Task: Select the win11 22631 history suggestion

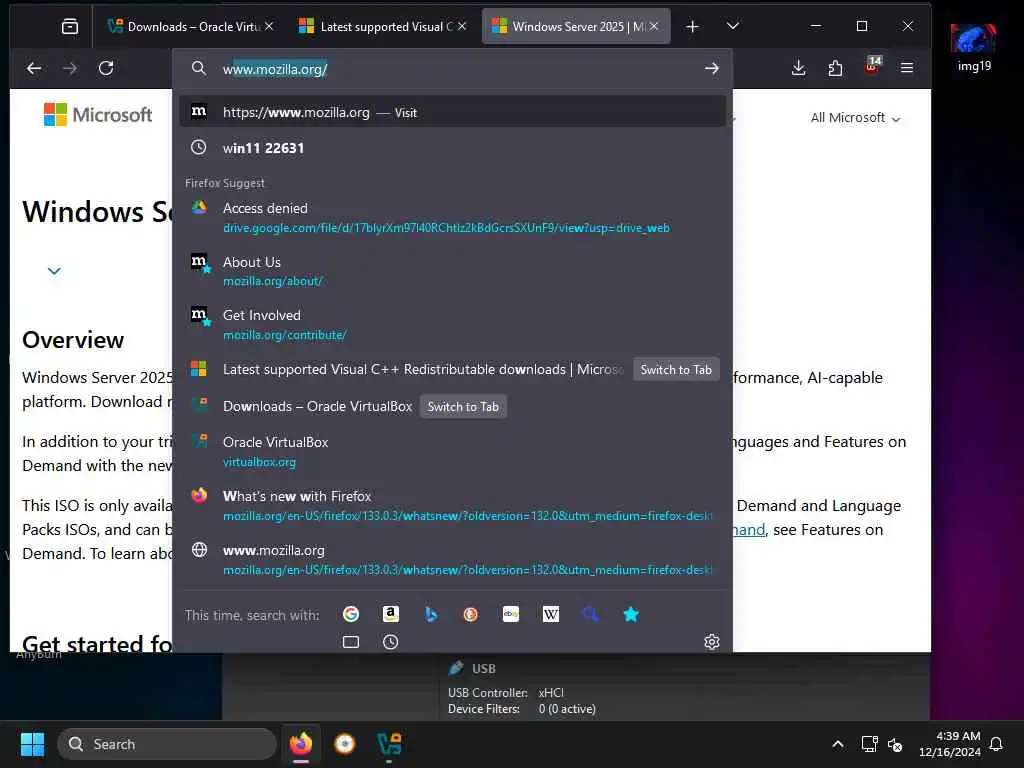Action: (x=453, y=148)
